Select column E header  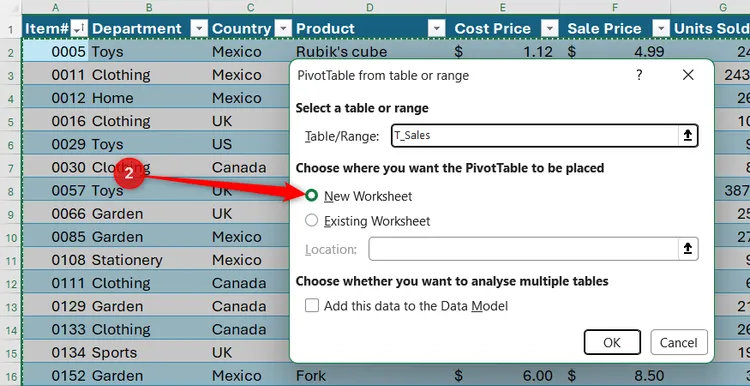[503, 7]
